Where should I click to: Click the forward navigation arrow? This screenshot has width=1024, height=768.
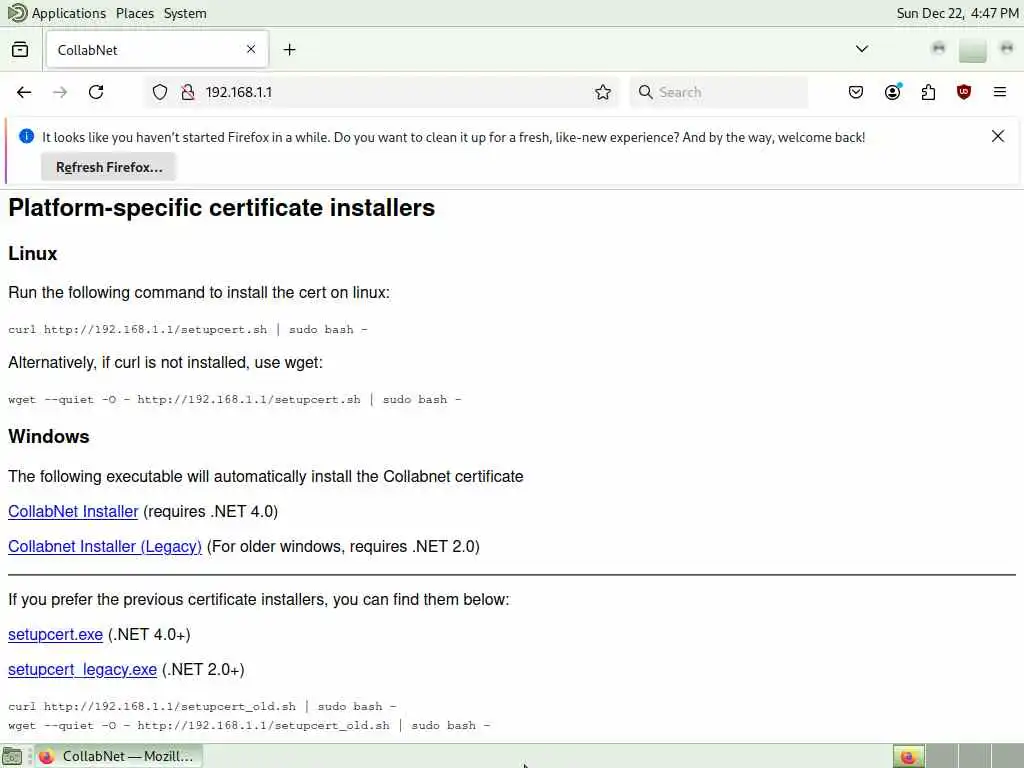(x=60, y=92)
